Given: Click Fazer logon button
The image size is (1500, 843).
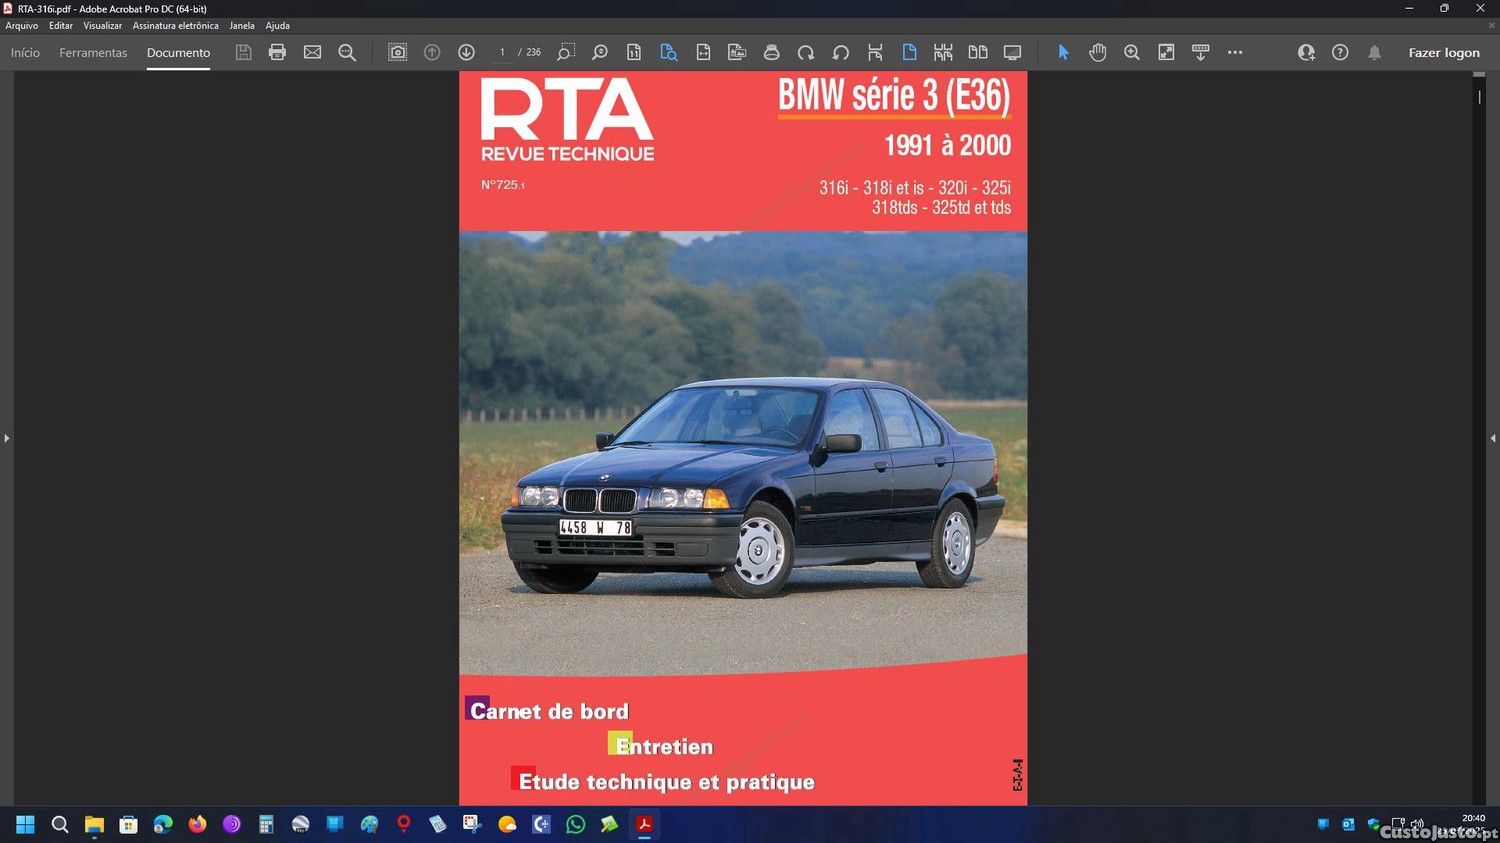Looking at the screenshot, I should [x=1443, y=52].
